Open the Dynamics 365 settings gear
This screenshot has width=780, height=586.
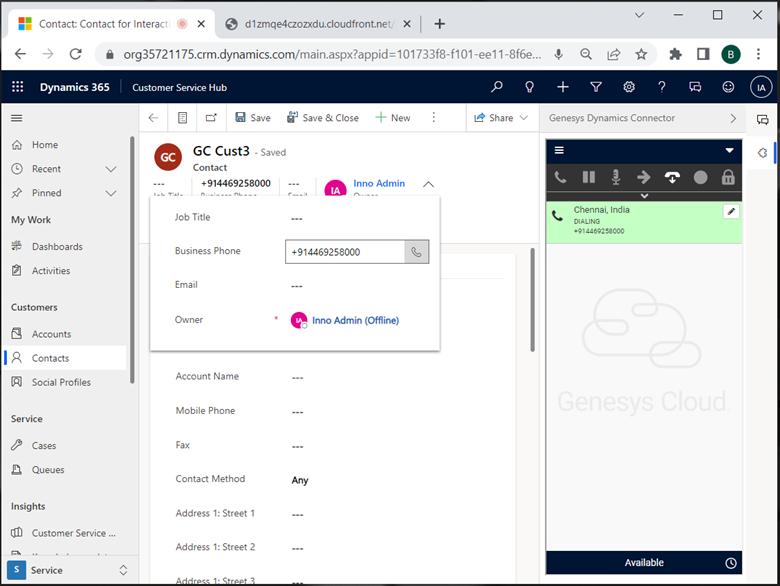[x=629, y=87]
